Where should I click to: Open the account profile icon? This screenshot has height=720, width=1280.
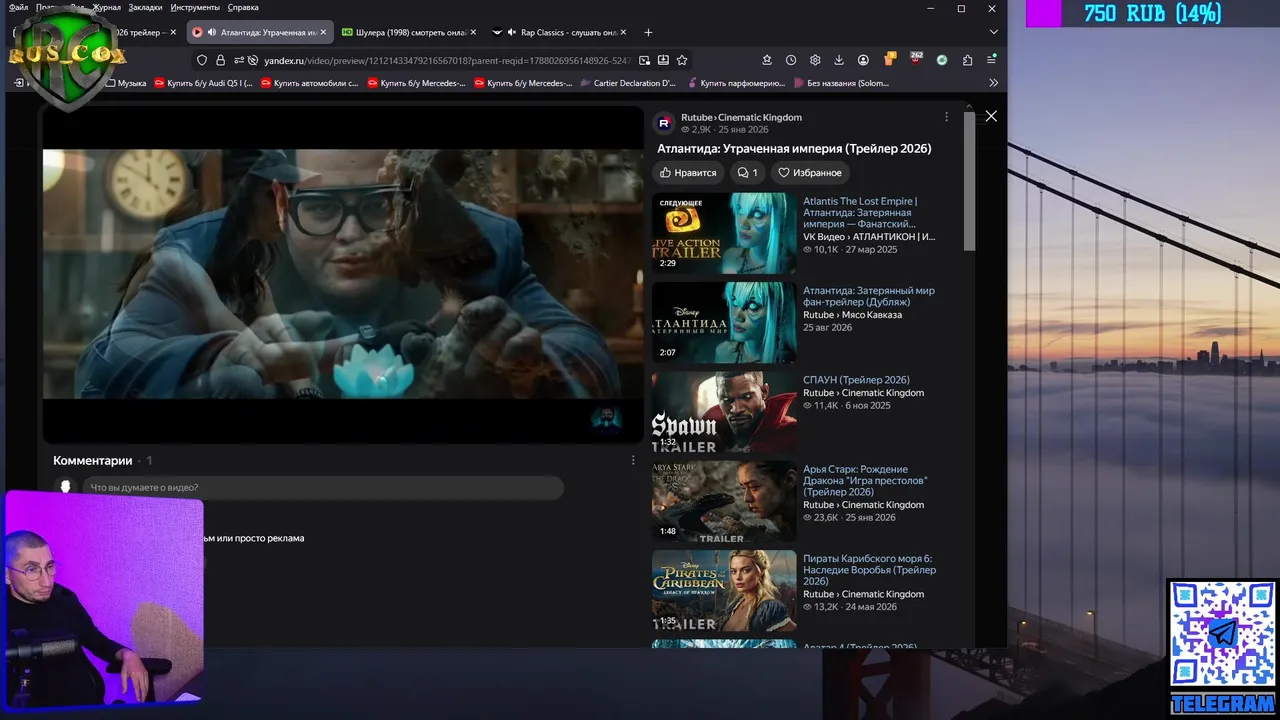(x=863, y=60)
